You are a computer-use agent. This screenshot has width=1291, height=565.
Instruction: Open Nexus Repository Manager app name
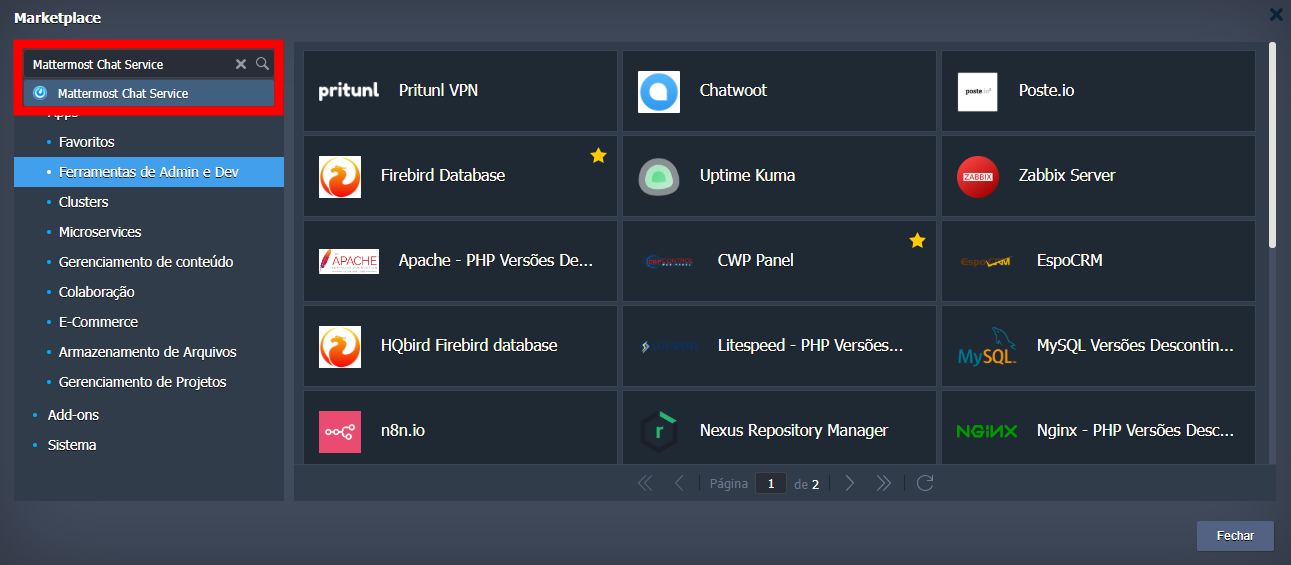[794, 430]
